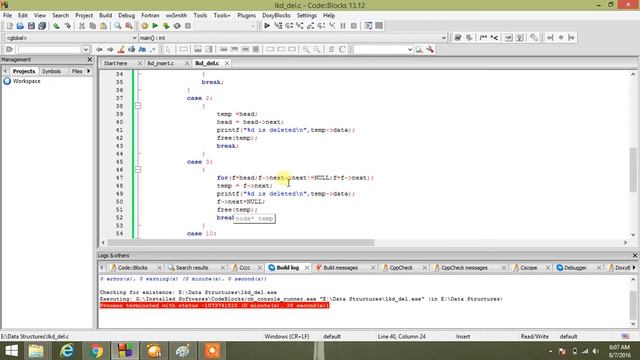Viewport: 640px width, 360px height.
Task: Open the DoxyBlocks menu
Action: pyautogui.click(x=276, y=15)
